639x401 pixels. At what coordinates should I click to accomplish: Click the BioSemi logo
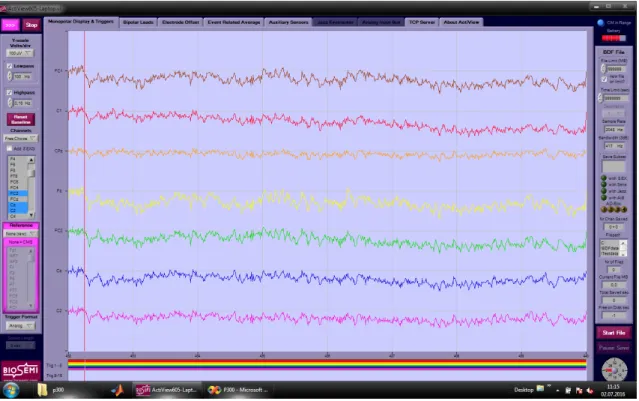(x=21, y=370)
